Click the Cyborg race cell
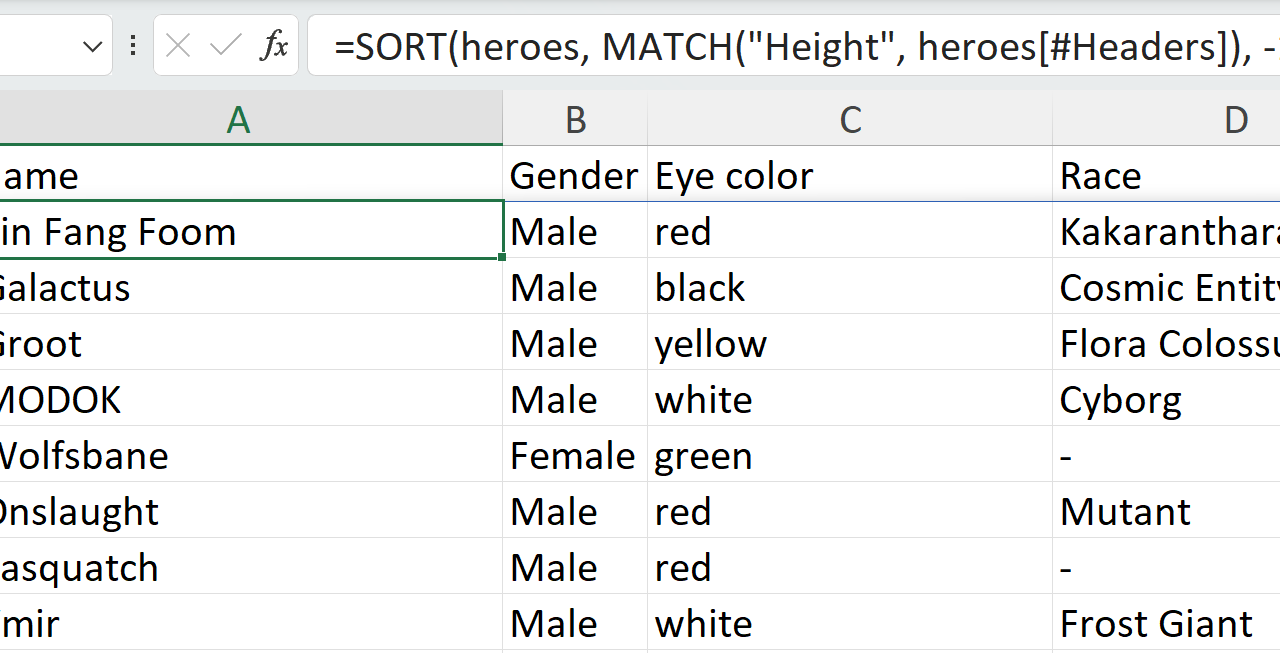Screen dimensions: 1280x653 (1166, 400)
